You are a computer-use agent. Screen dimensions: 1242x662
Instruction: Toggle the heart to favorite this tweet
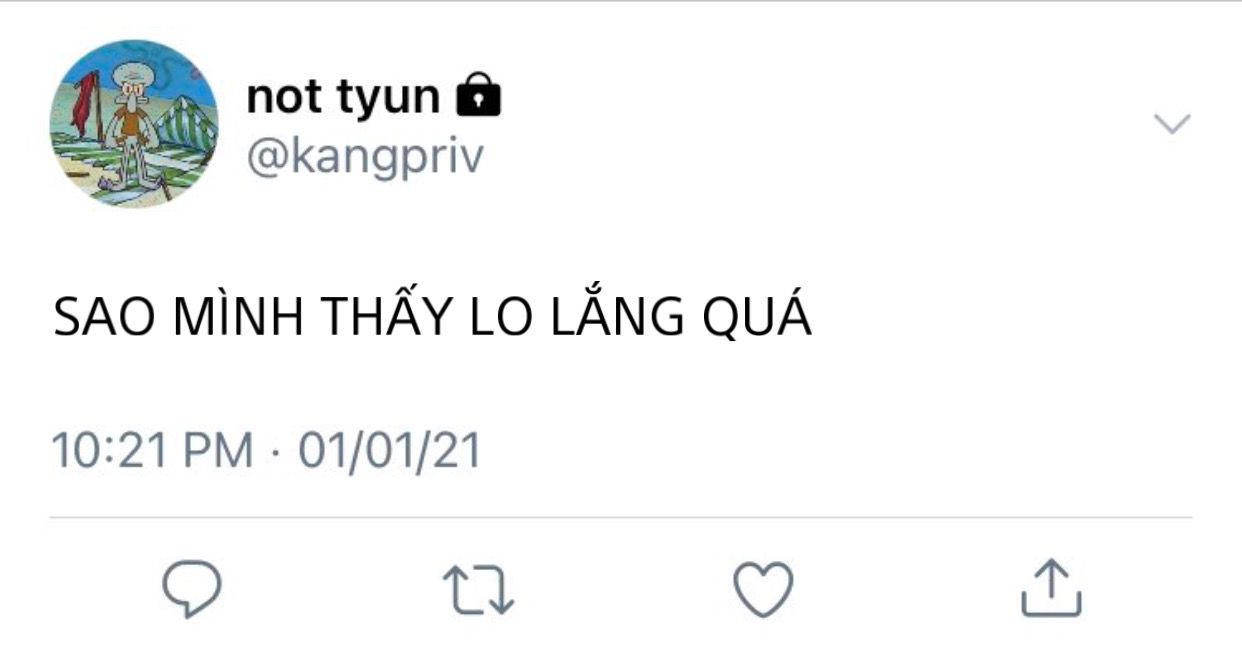(763, 588)
